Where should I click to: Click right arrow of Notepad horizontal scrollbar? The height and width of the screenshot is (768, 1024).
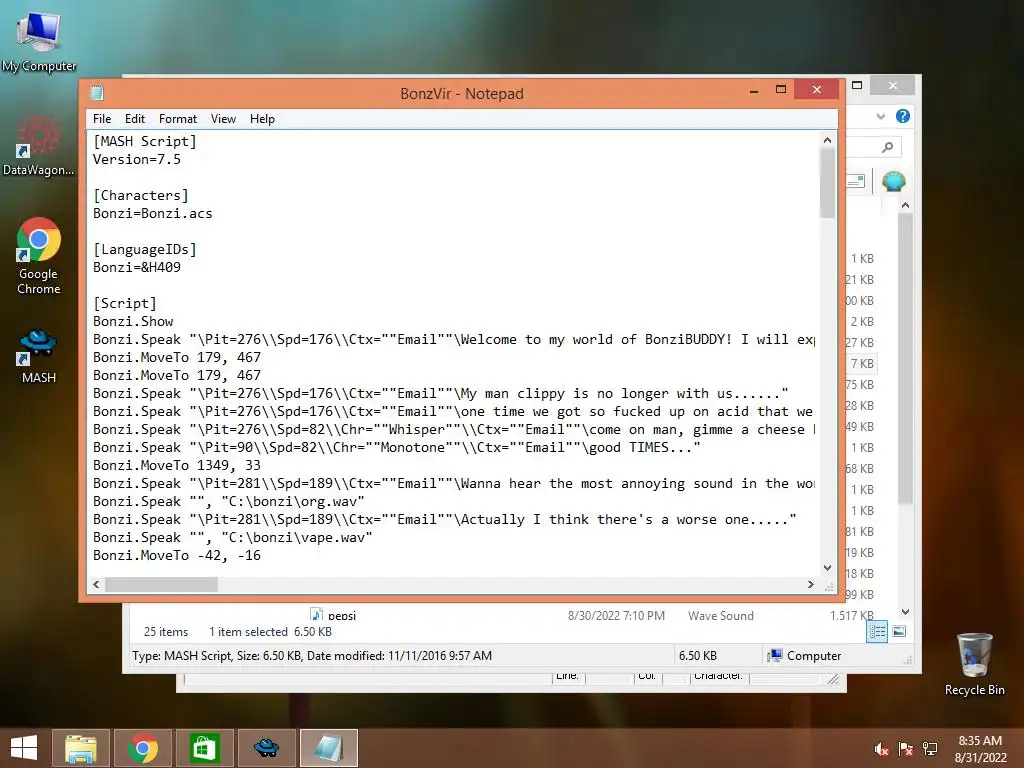(x=810, y=584)
